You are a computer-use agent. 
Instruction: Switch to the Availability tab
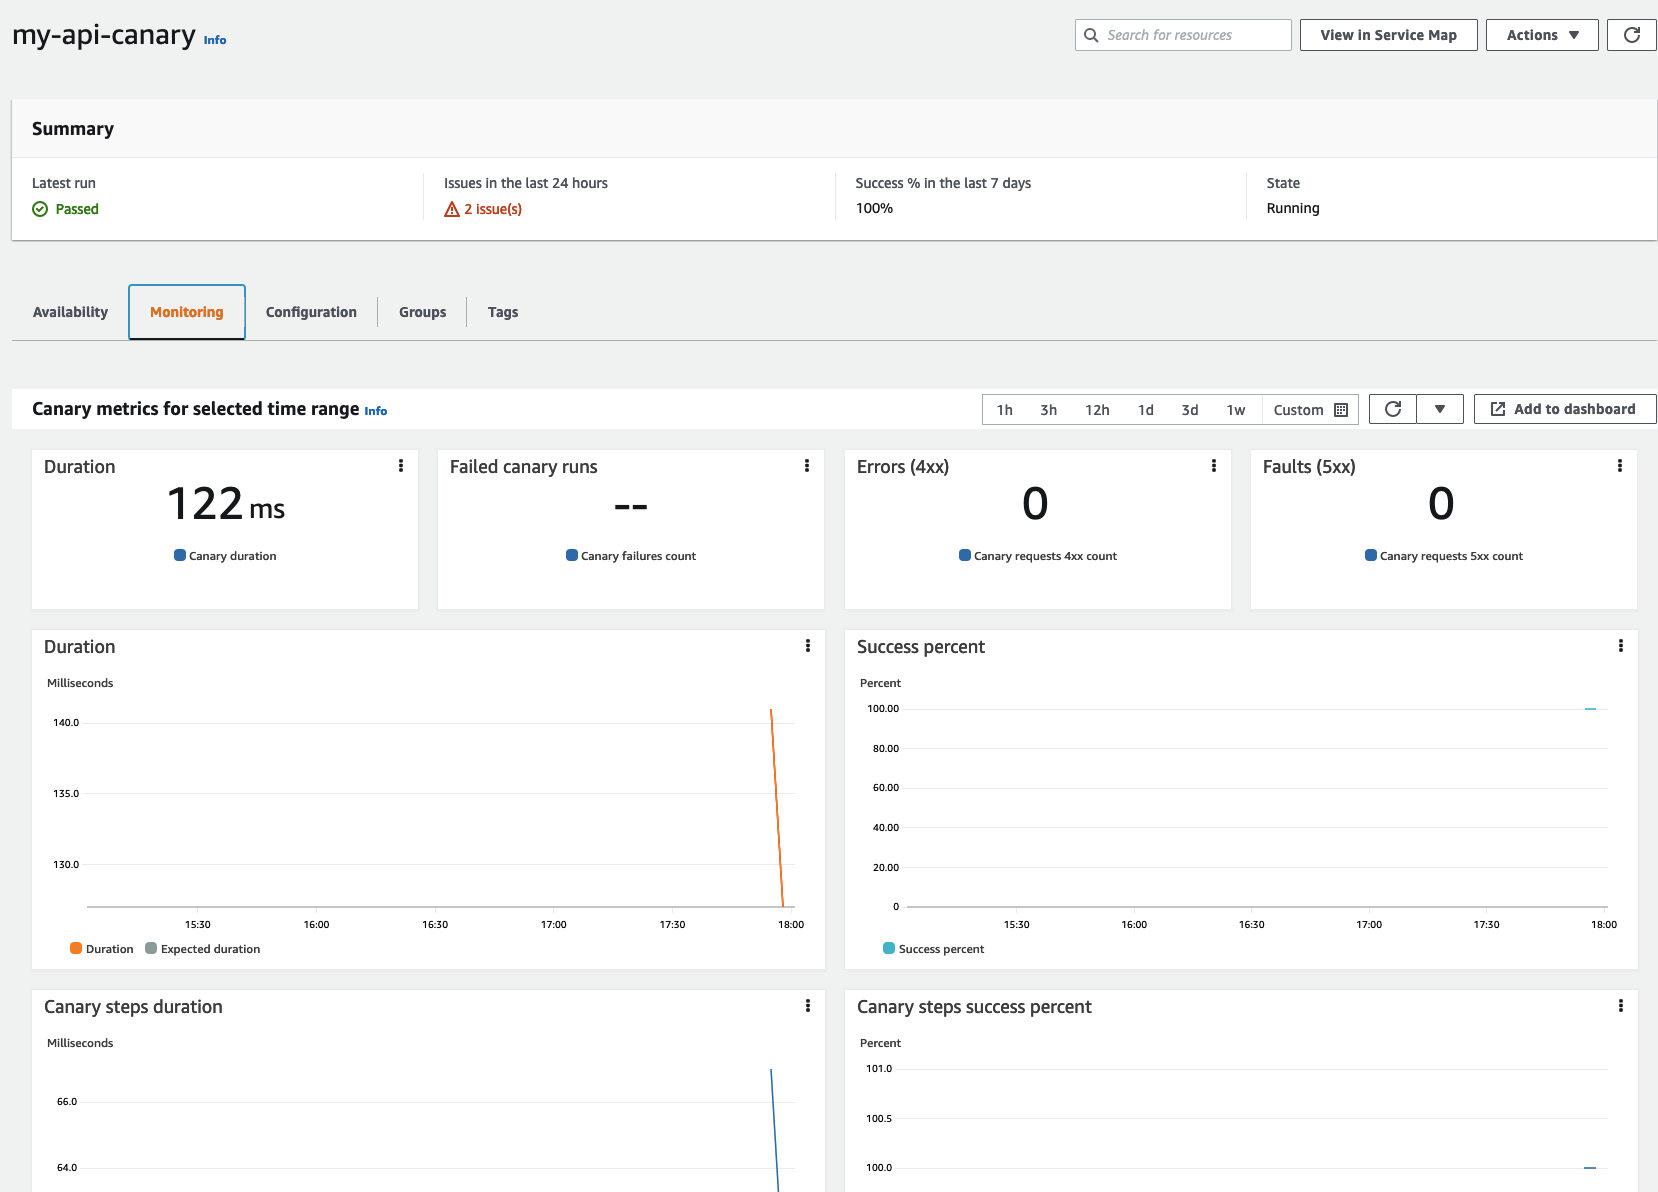click(x=70, y=312)
